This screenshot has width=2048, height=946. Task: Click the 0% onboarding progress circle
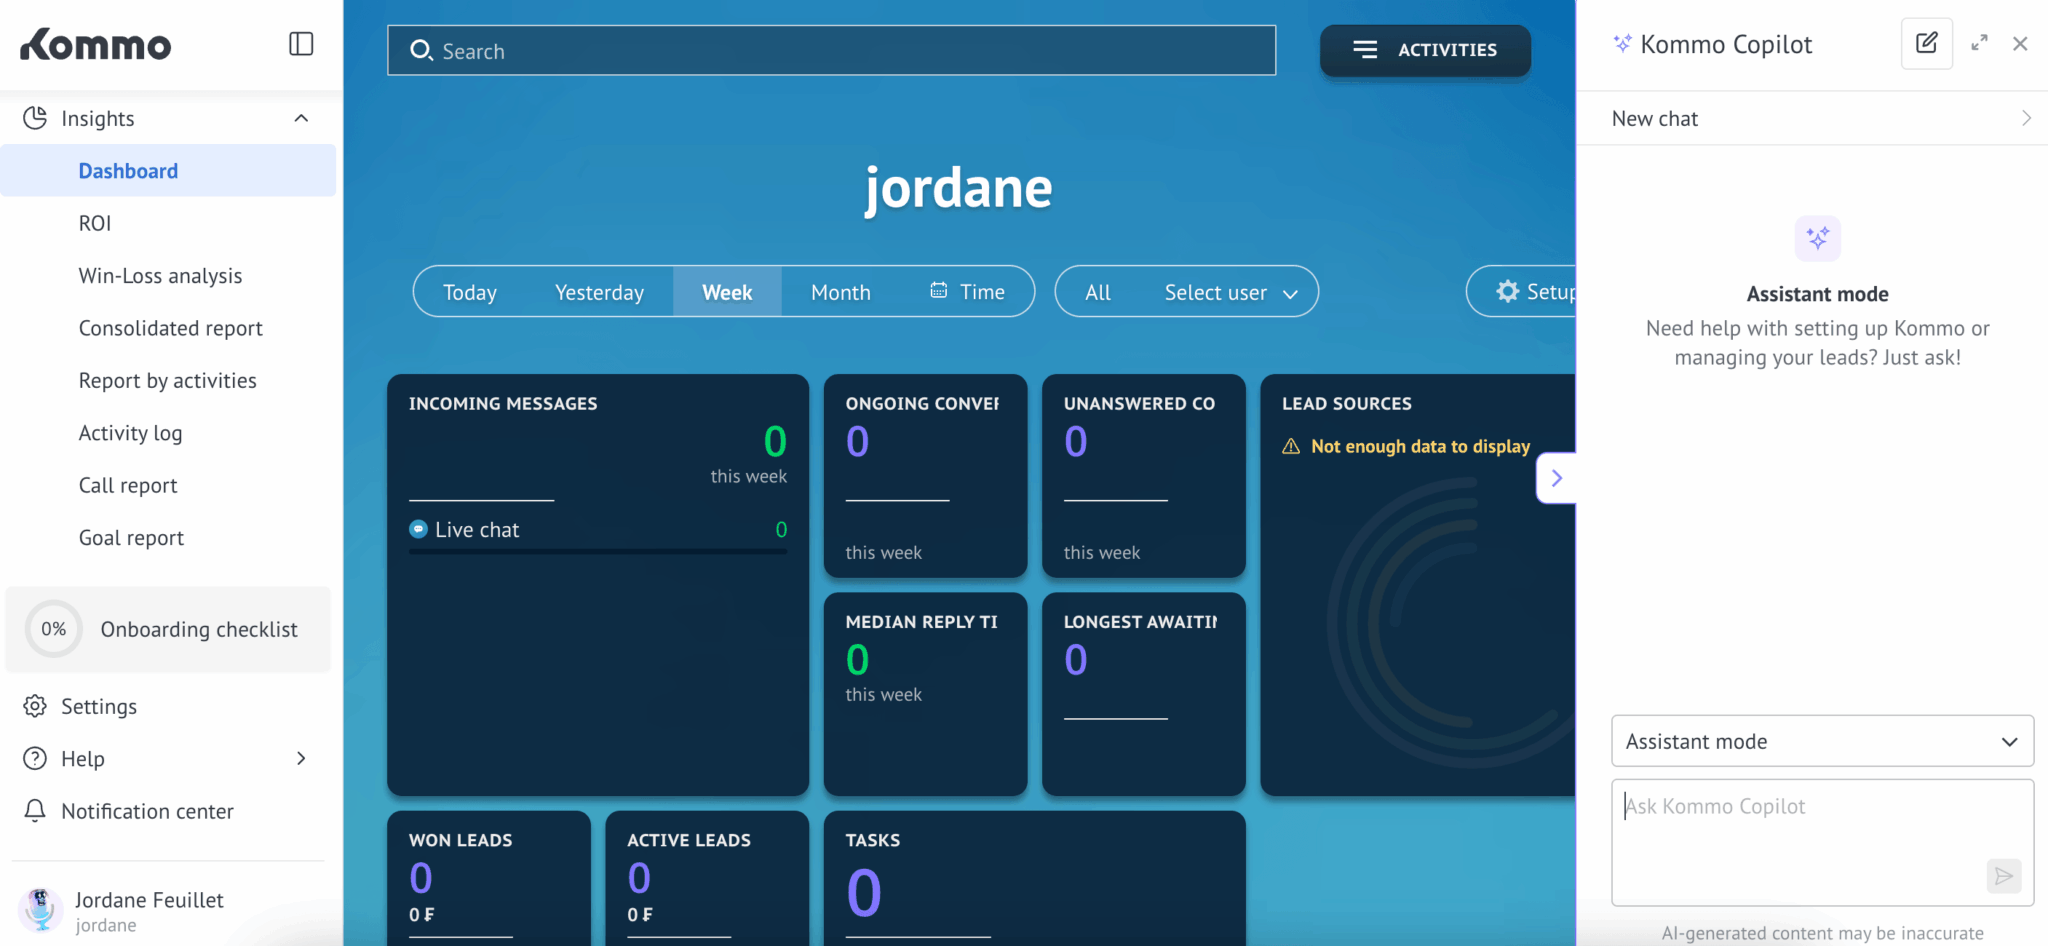click(54, 629)
